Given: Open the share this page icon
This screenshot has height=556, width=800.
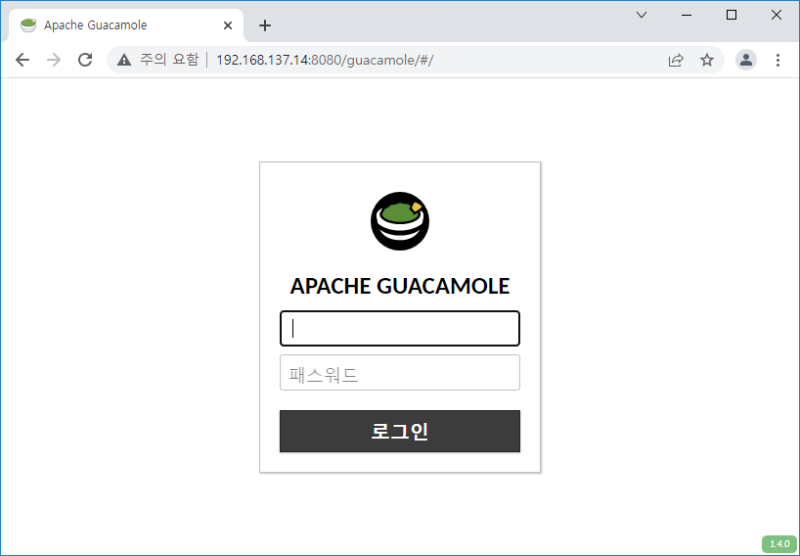Looking at the screenshot, I should point(676,60).
